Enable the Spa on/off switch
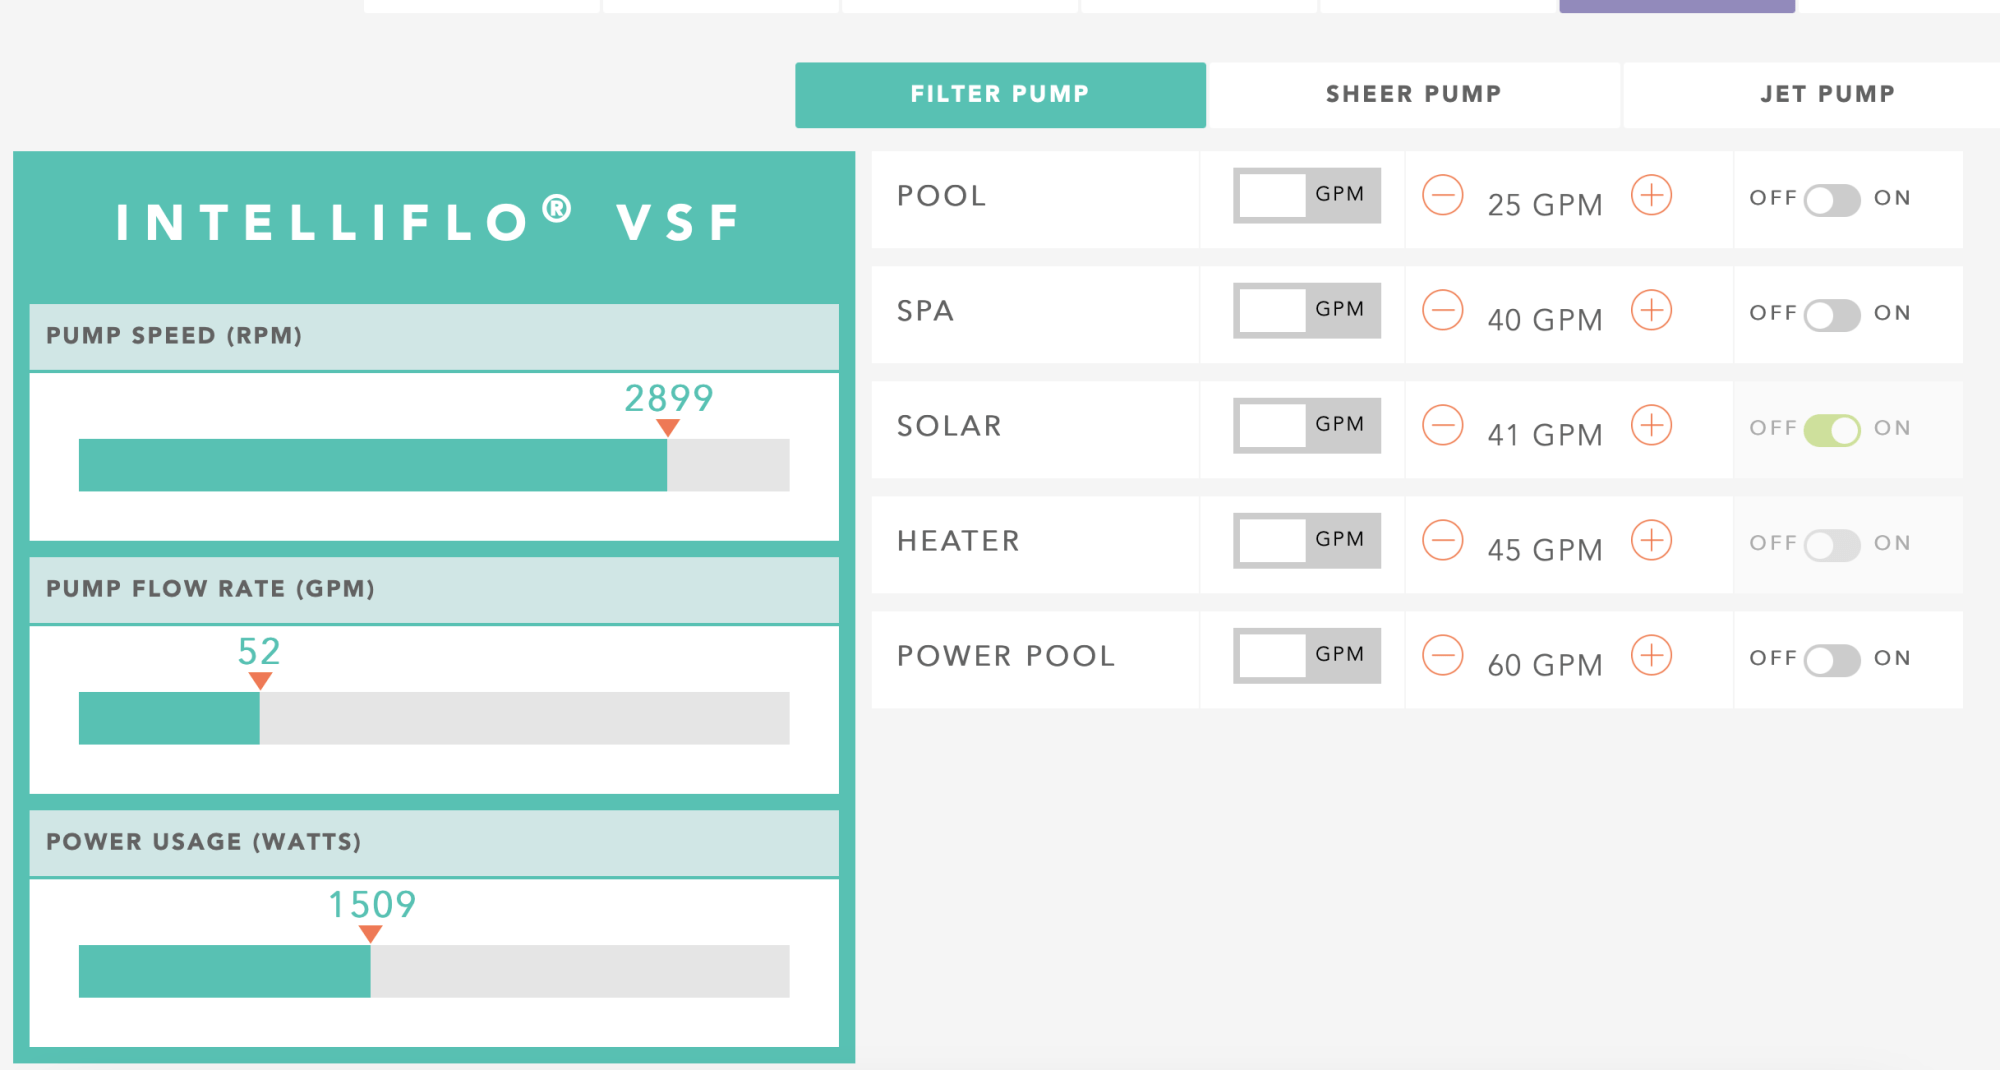This screenshot has height=1070, width=2000. (x=1832, y=315)
